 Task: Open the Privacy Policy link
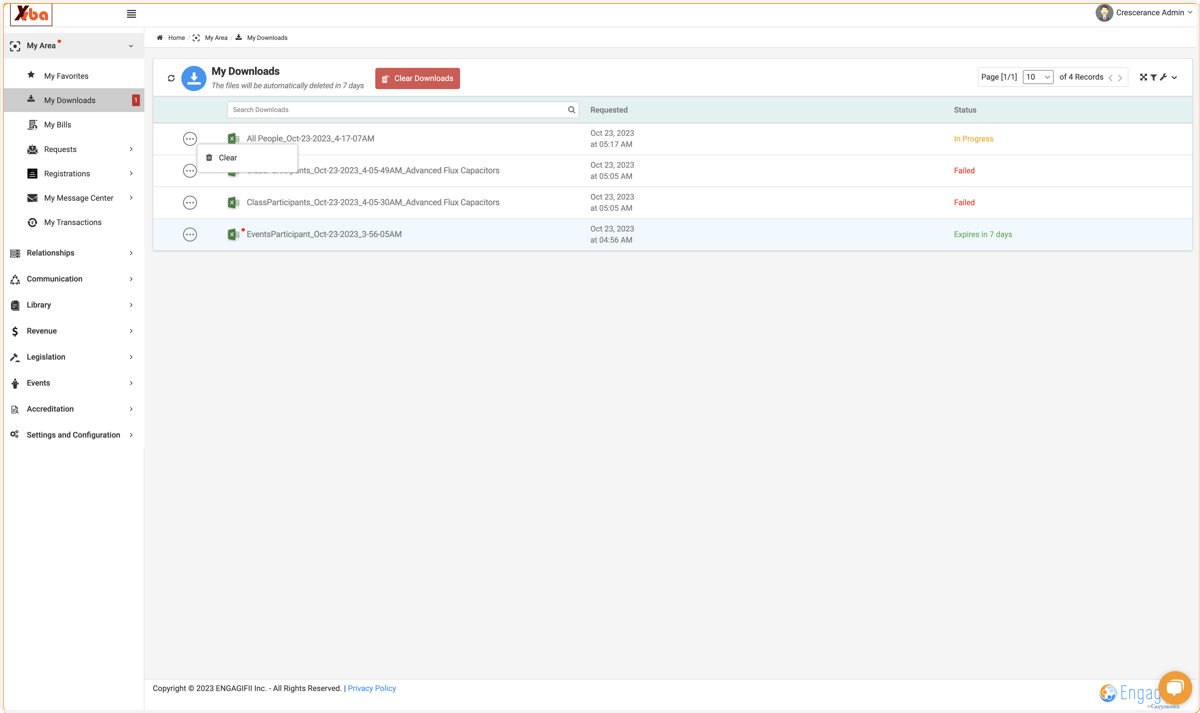[372, 688]
